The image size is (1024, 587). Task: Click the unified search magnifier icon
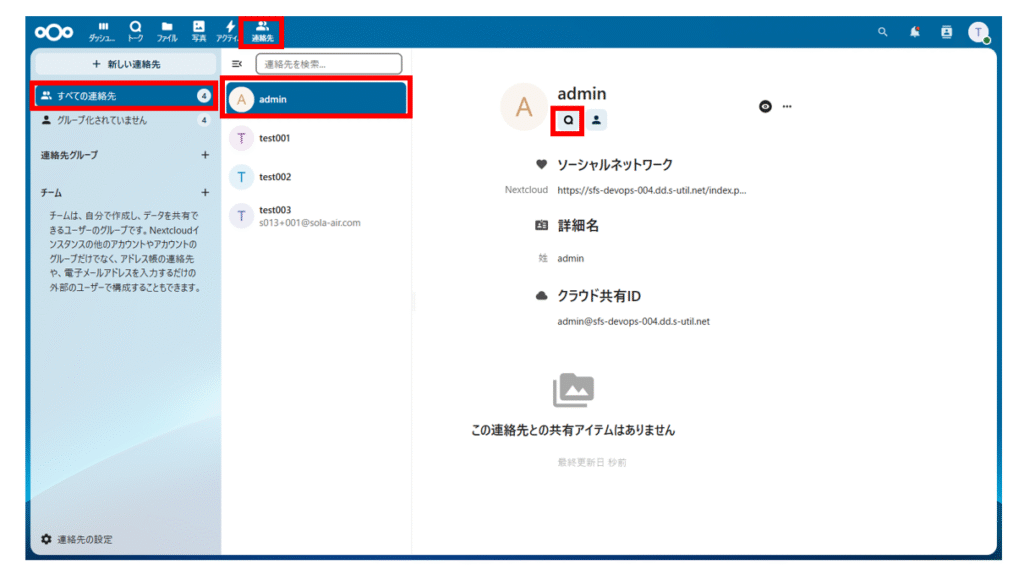point(882,32)
